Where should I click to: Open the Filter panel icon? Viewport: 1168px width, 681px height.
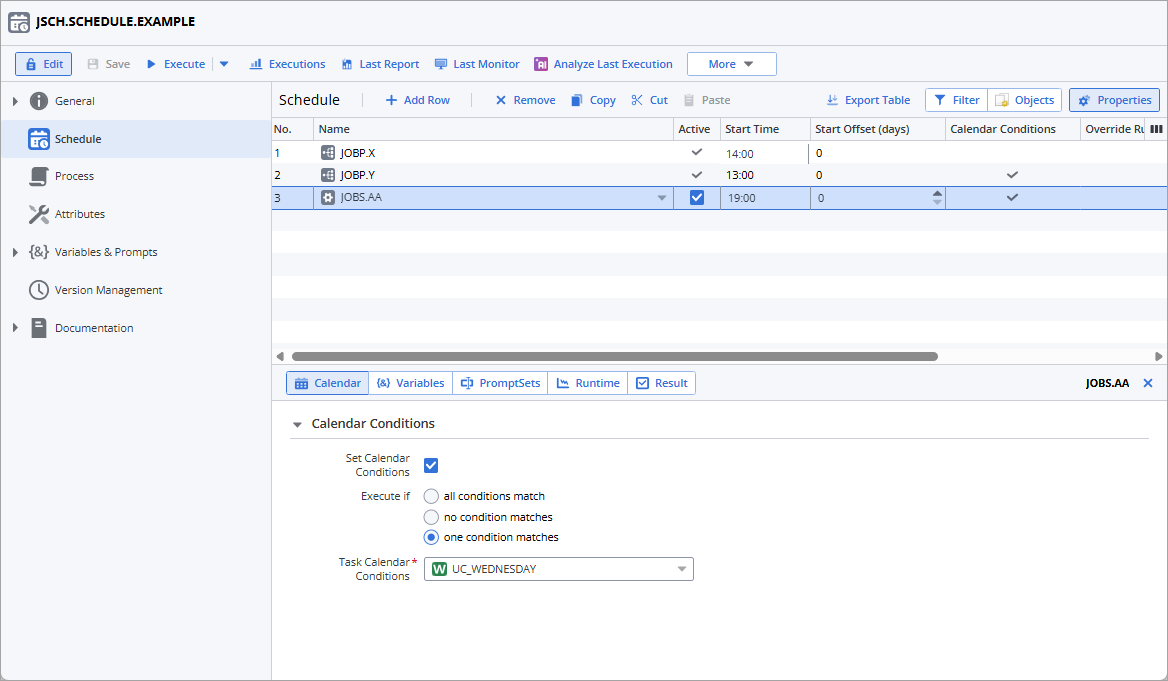pos(940,99)
